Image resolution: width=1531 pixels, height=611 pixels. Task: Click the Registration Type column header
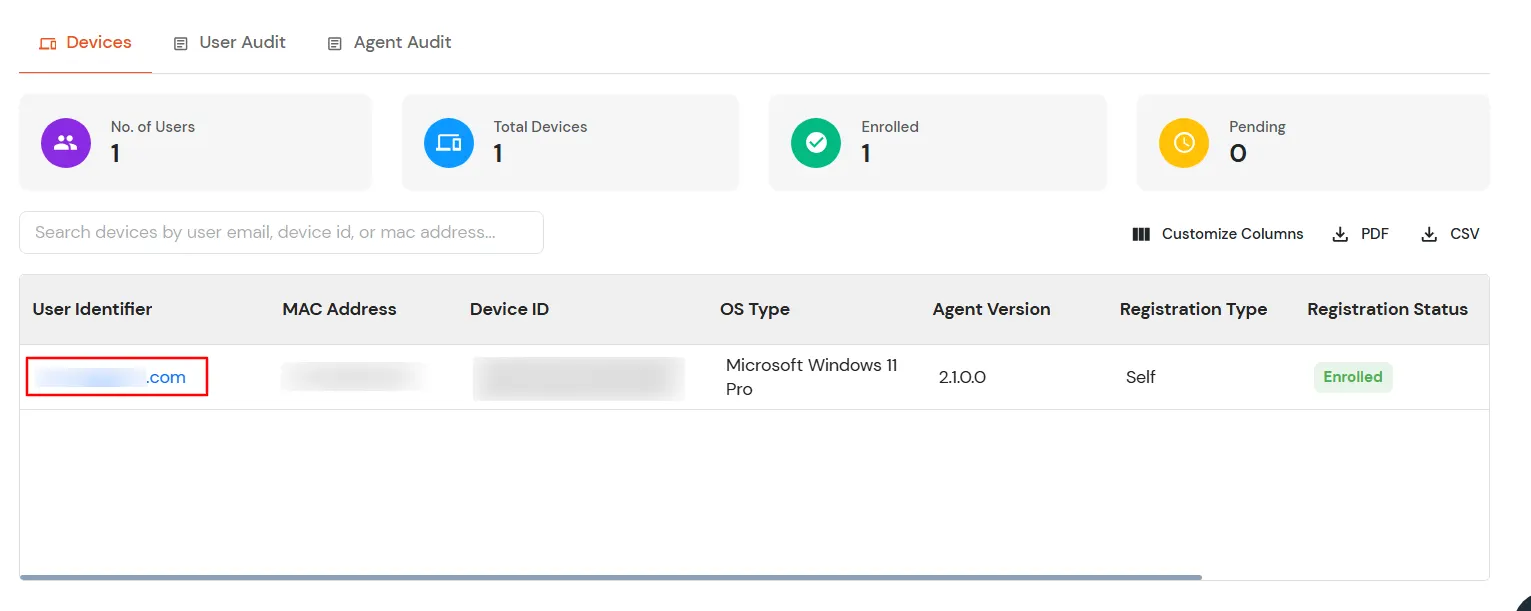(1193, 309)
